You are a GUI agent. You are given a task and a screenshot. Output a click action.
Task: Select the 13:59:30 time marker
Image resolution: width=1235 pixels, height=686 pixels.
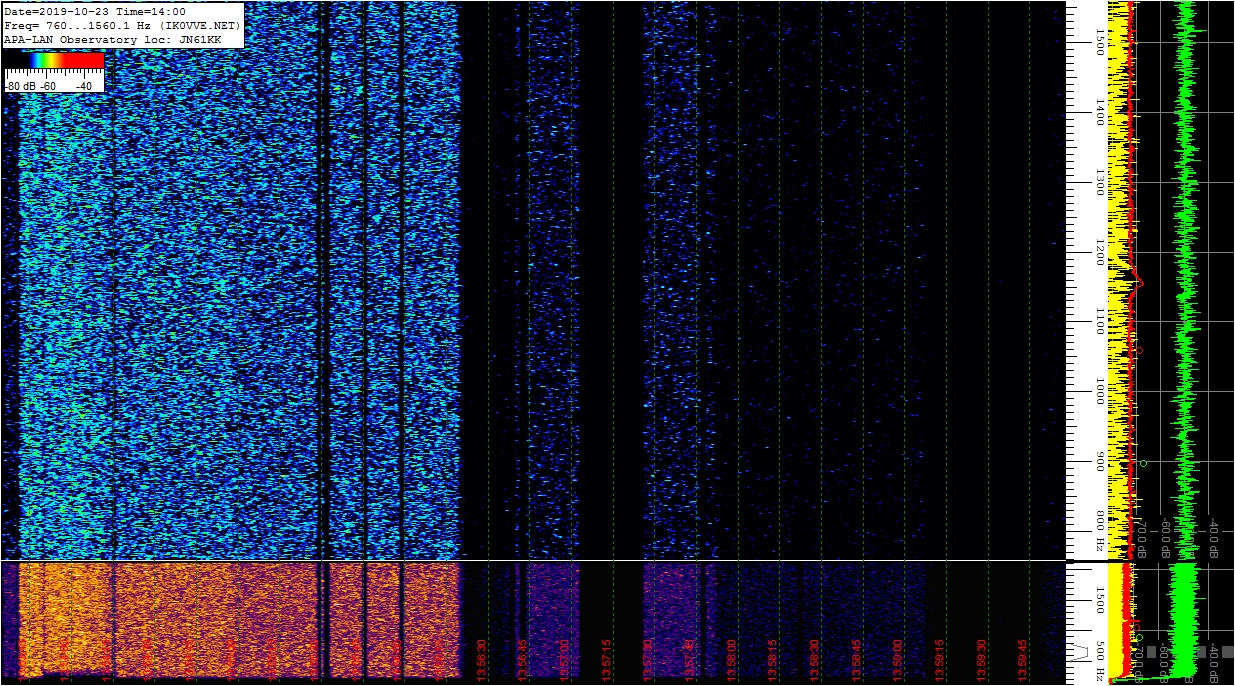point(980,661)
